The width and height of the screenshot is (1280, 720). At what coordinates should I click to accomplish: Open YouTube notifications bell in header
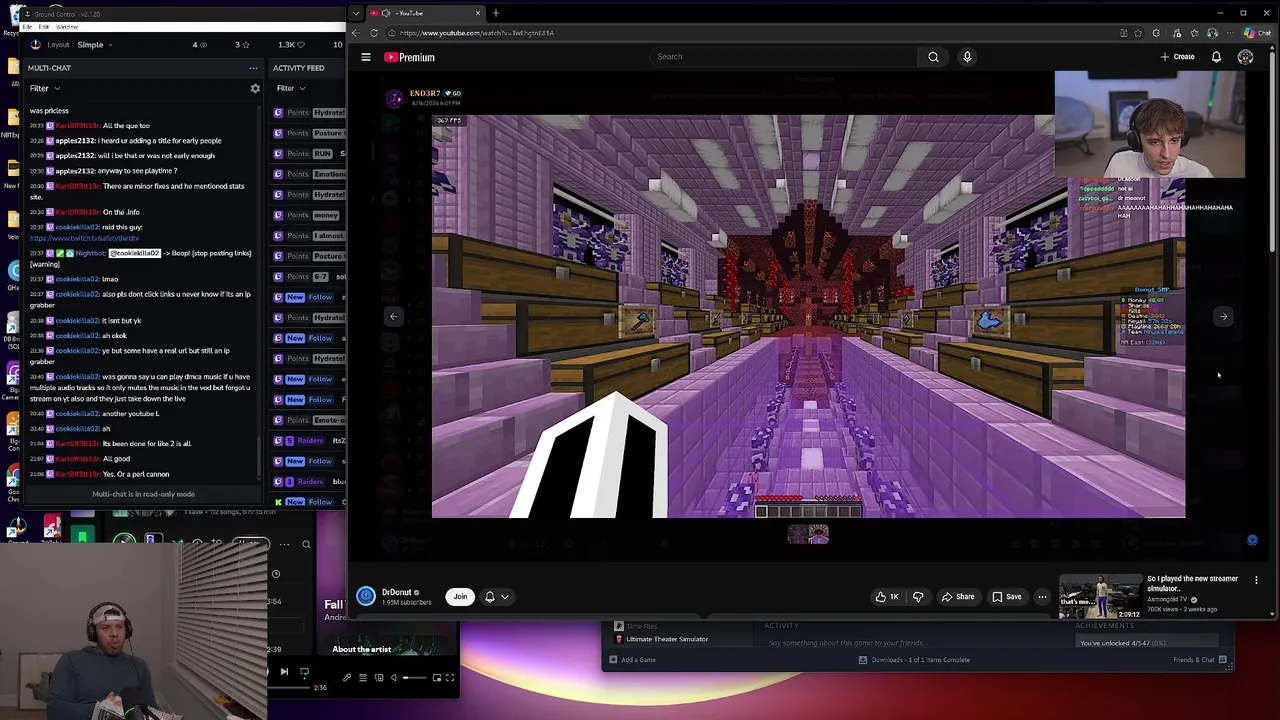tap(1216, 57)
